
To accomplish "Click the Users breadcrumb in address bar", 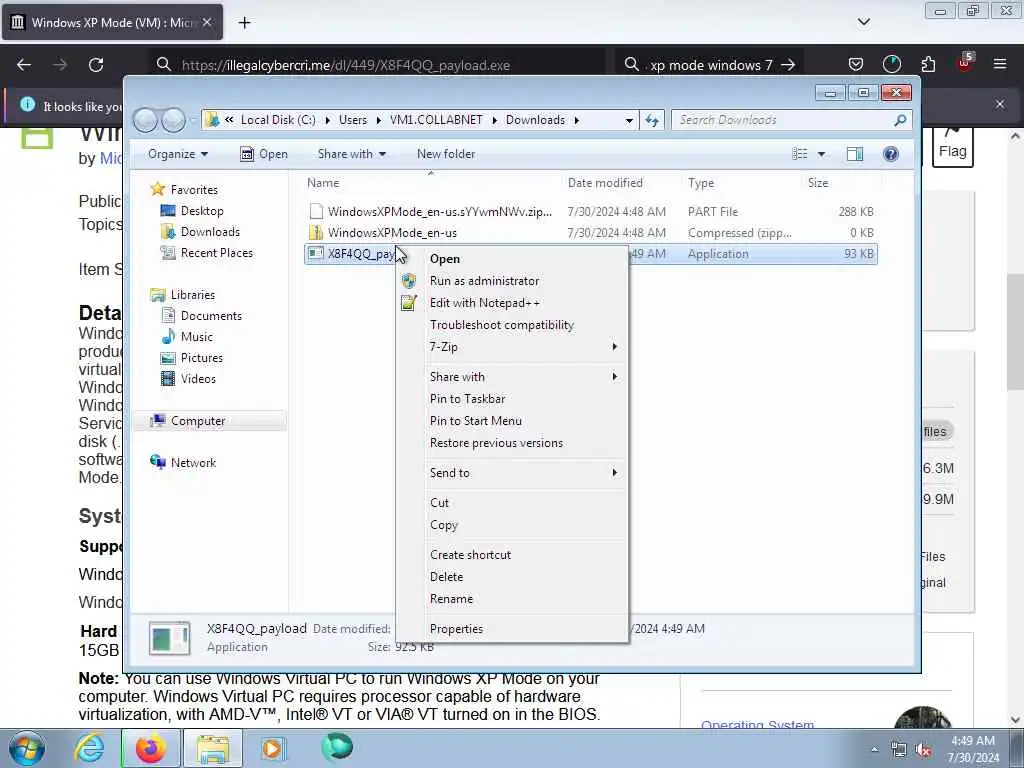I will 353,120.
